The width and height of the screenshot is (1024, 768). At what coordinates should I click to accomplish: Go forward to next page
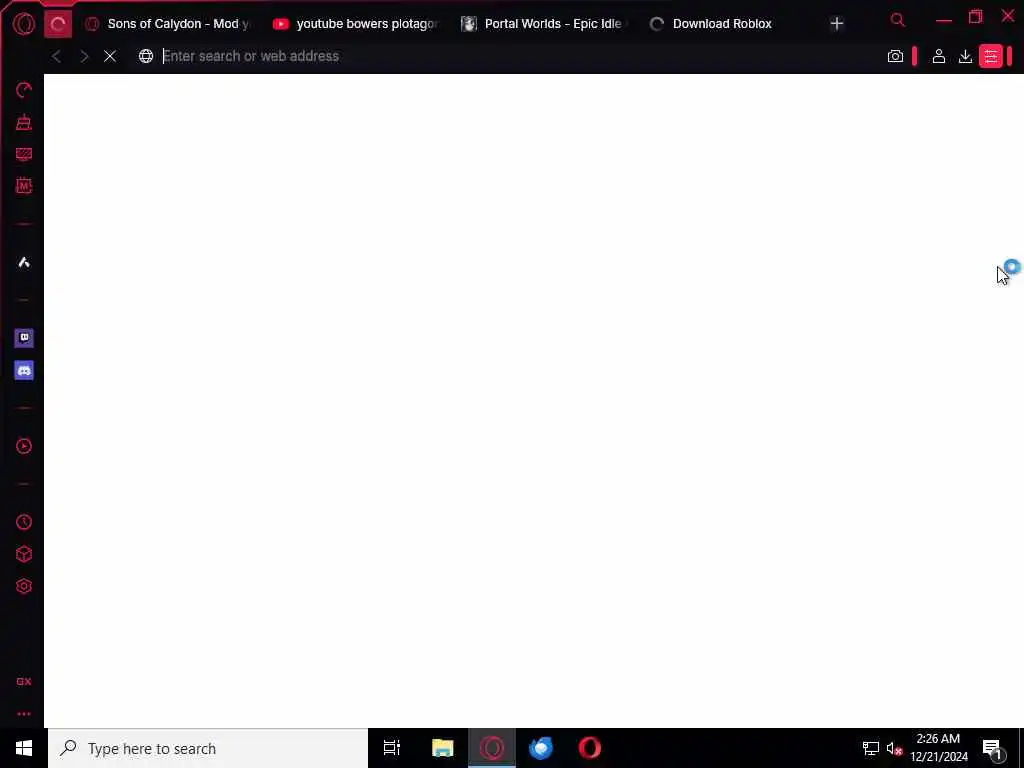[84, 56]
